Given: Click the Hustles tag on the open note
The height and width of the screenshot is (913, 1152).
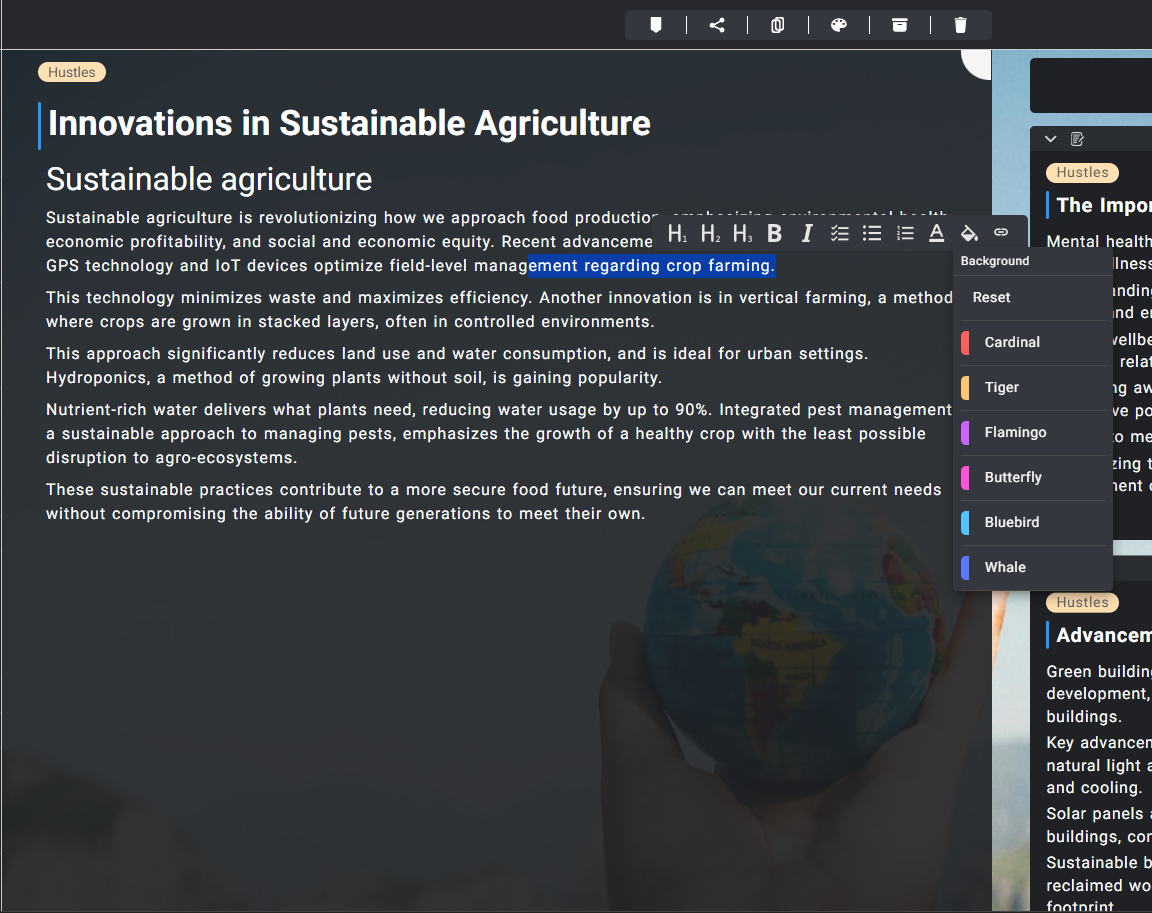Looking at the screenshot, I should [x=72, y=72].
